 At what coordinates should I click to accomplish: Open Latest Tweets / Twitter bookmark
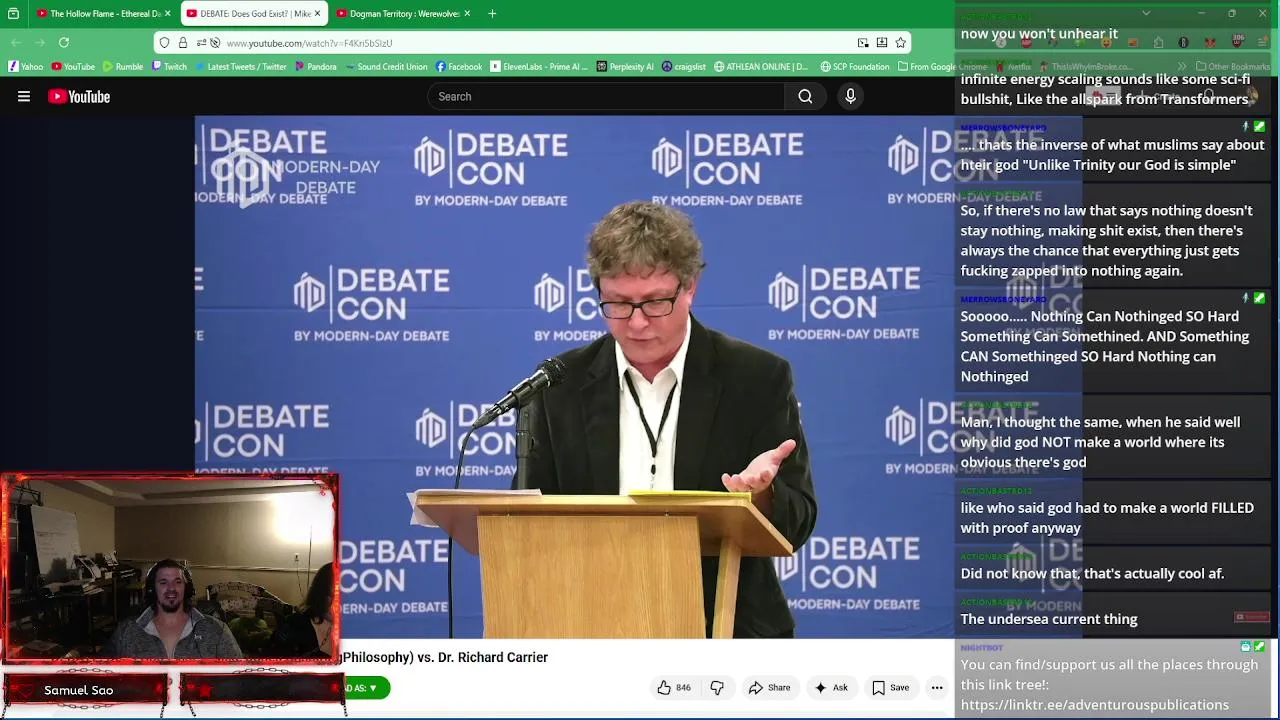(x=239, y=67)
